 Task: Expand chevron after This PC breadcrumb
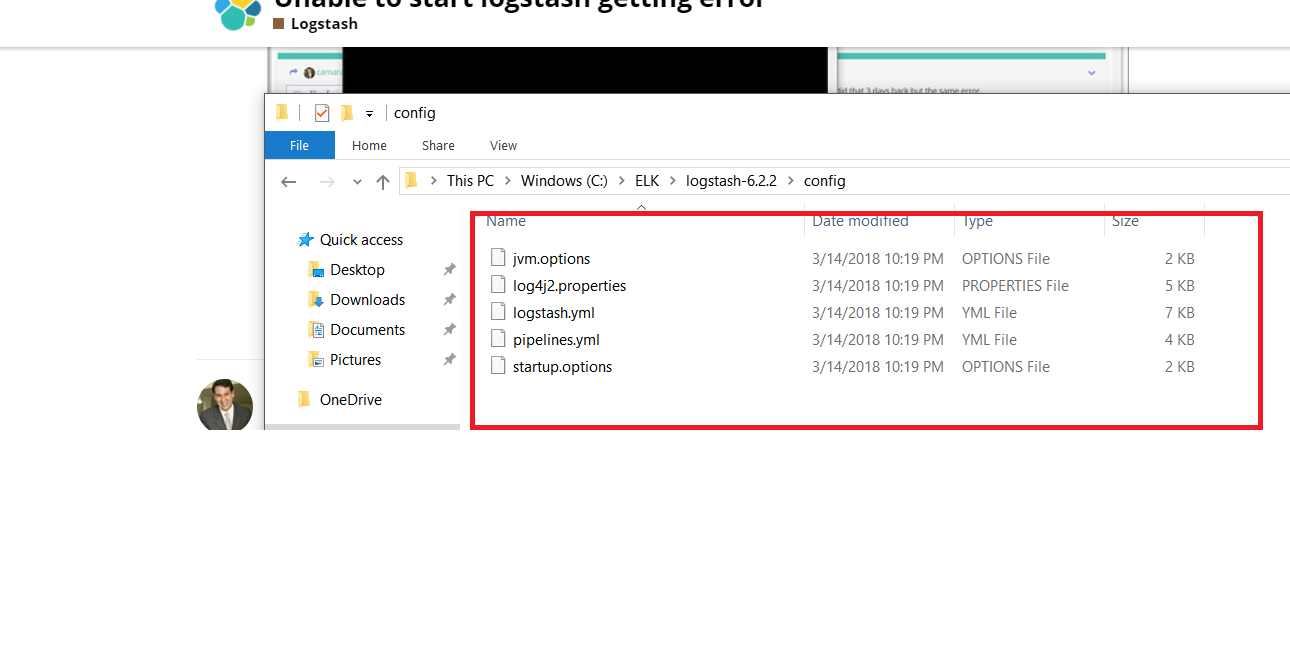pos(508,181)
